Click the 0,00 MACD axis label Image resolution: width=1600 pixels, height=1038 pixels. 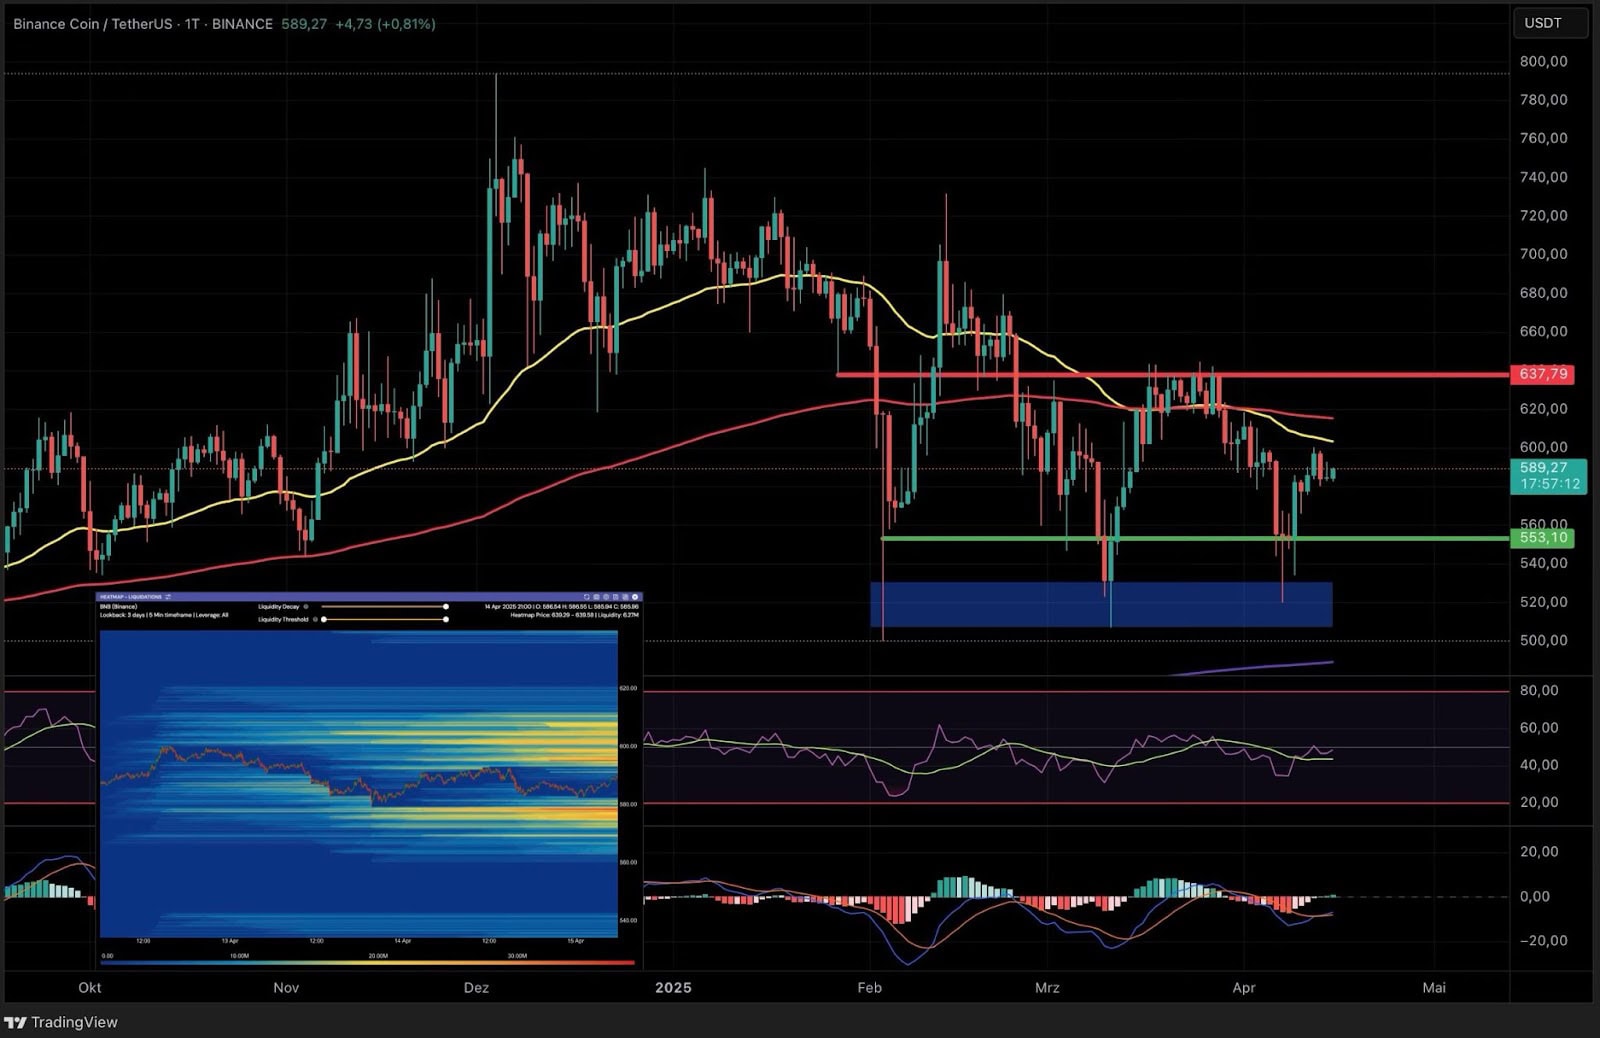pyautogui.click(x=1535, y=896)
